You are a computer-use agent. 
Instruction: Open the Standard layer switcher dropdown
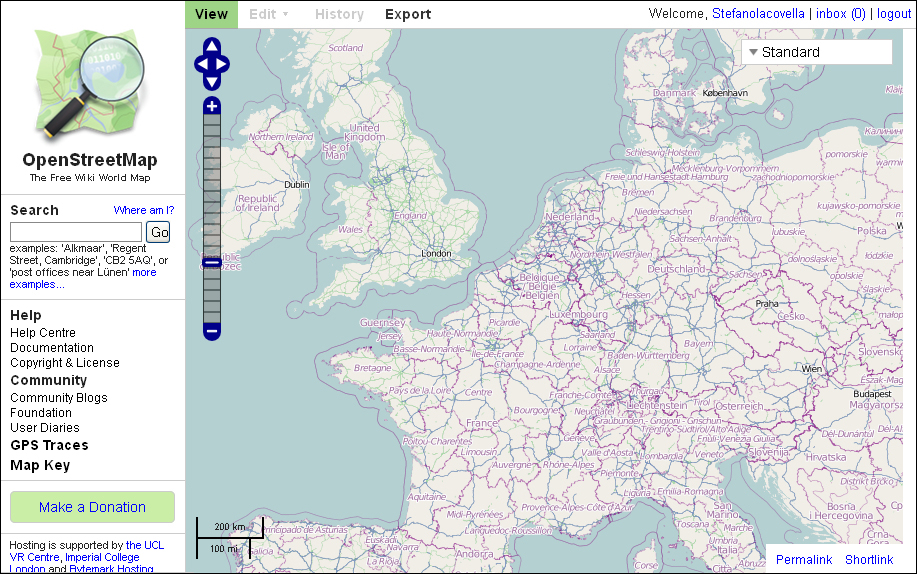[x=816, y=52]
